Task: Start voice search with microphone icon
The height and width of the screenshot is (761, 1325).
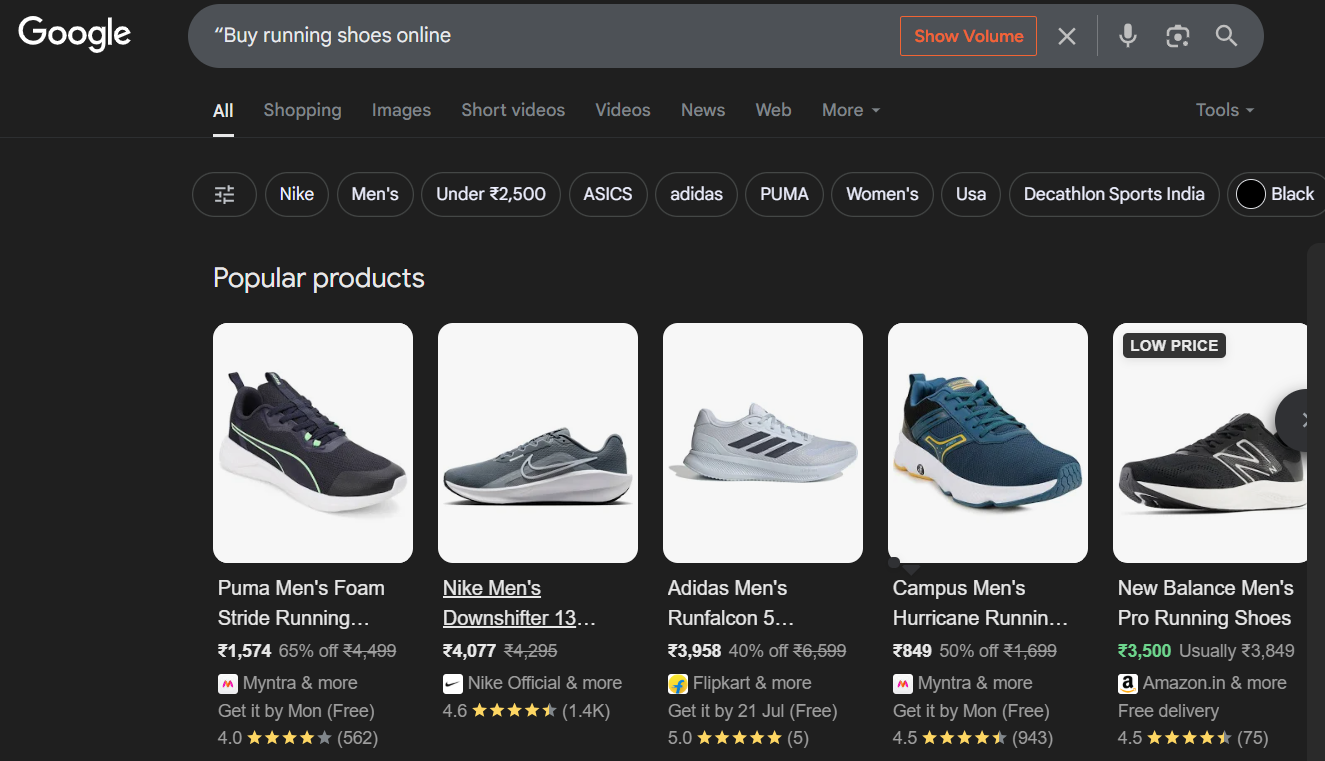Action: [1128, 36]
